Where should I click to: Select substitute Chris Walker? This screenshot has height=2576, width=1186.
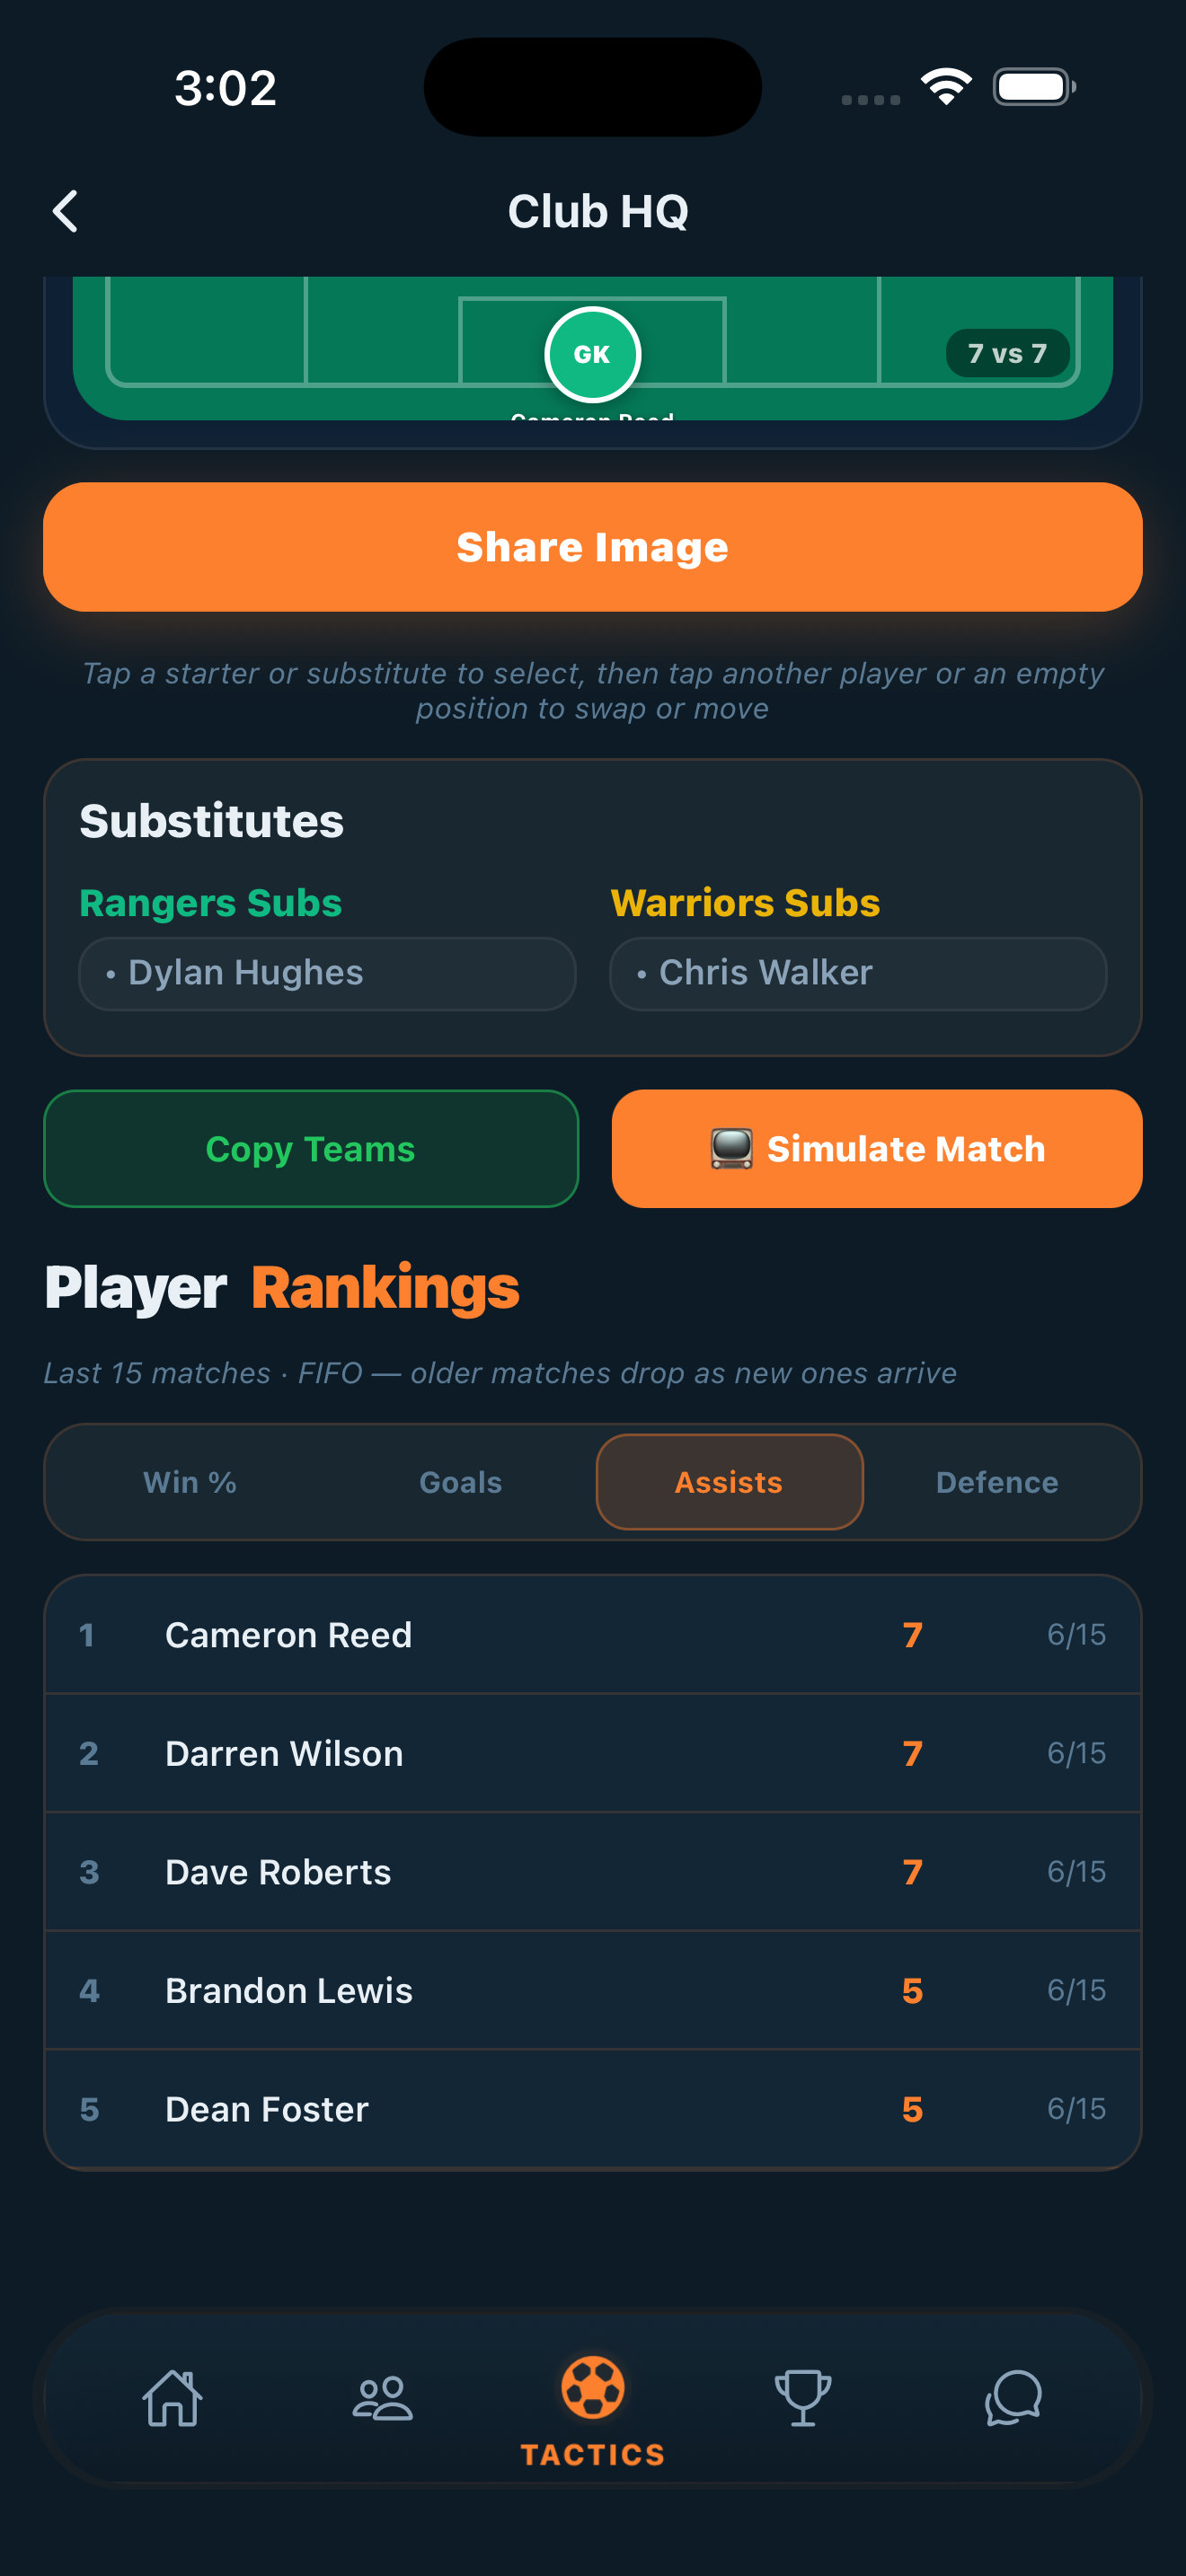click(858, 973)
